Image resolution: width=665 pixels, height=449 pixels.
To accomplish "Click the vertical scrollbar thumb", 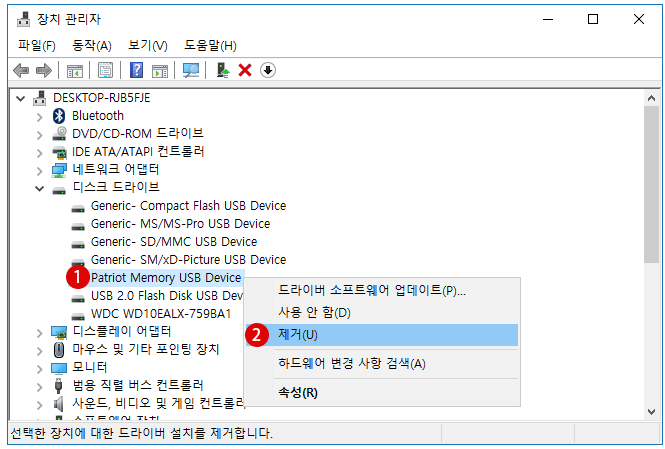I will [651, 184].
